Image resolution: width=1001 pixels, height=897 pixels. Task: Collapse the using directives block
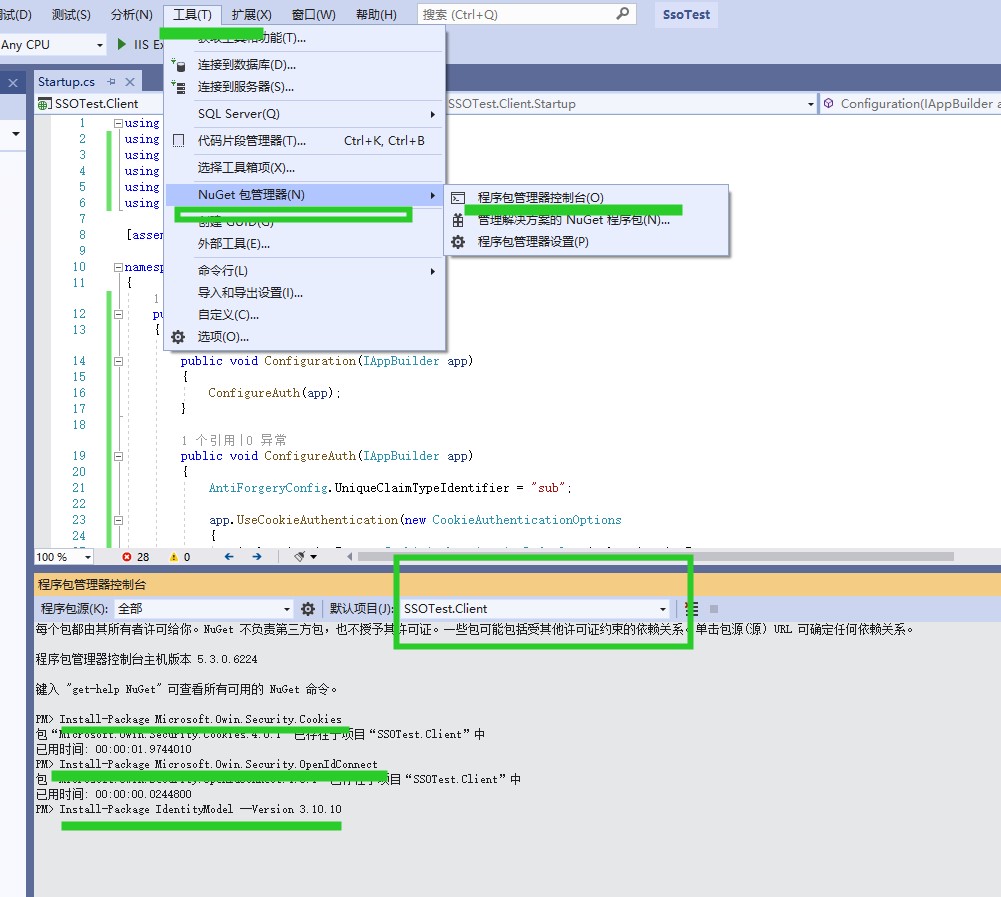pos(118,124)
